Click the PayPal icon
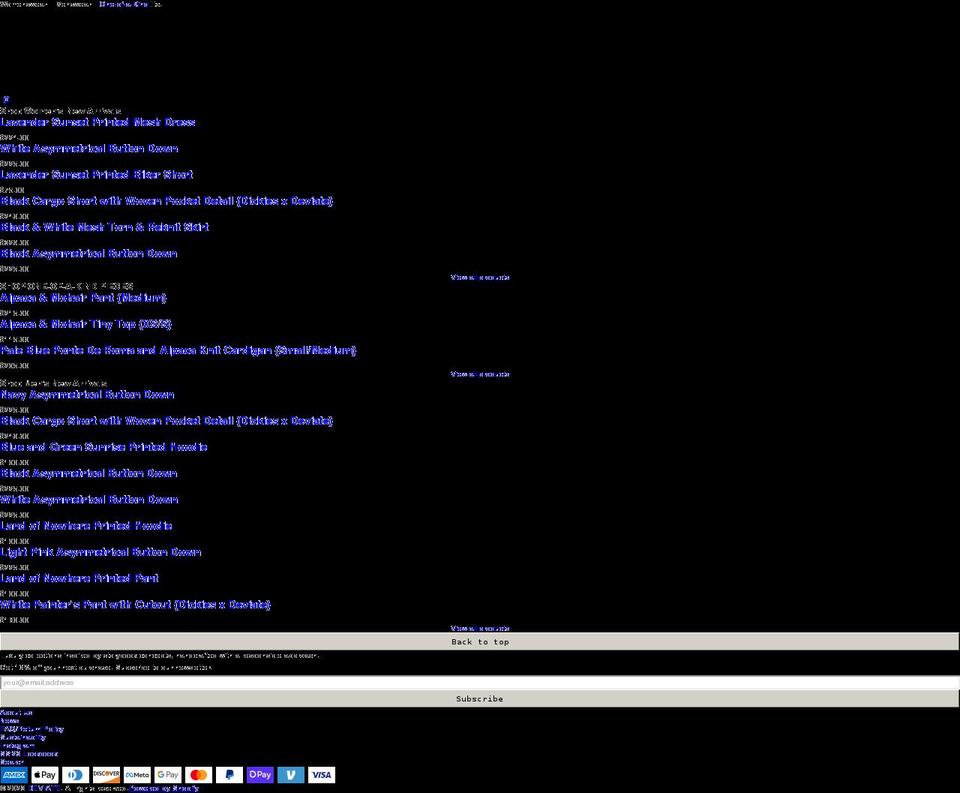 [x=229, y=775]
